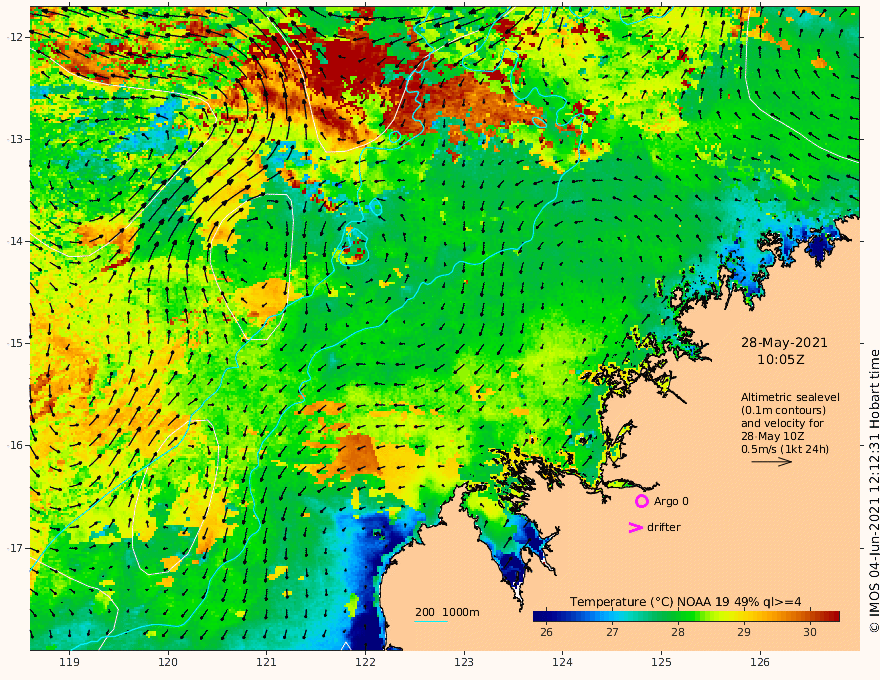Click the '200 1000m' depth label
The image size is (880, 680).
click(x=447, y=612)
